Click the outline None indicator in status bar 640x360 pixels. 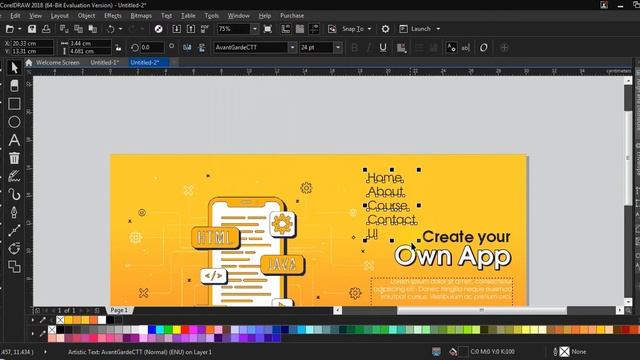(x=569, y=351)
